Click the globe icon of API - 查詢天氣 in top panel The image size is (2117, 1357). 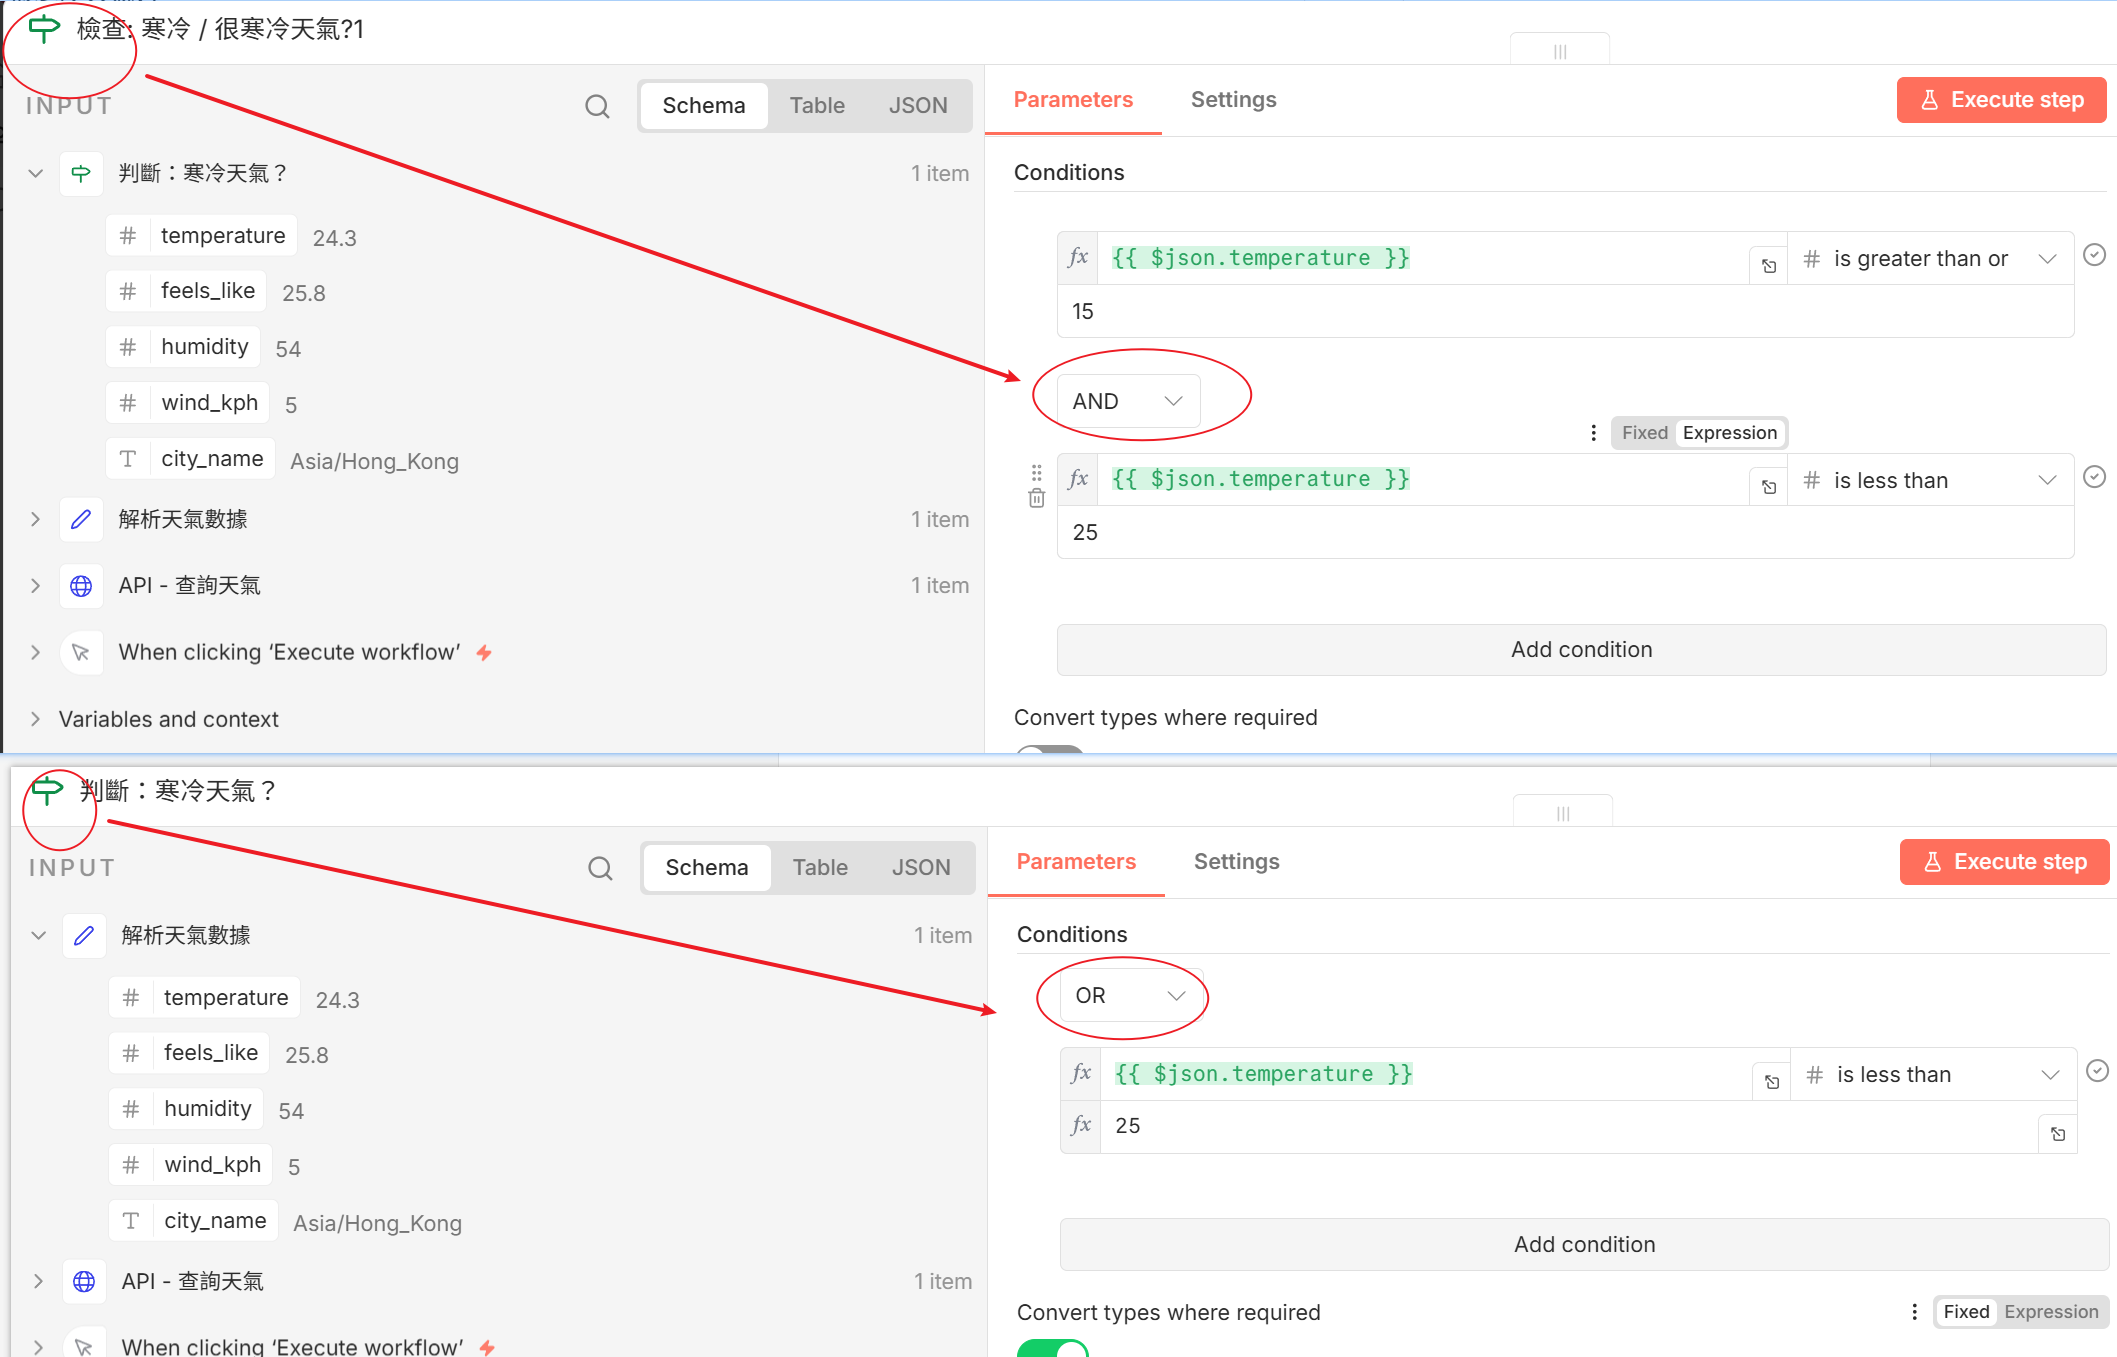coord(81,586)
